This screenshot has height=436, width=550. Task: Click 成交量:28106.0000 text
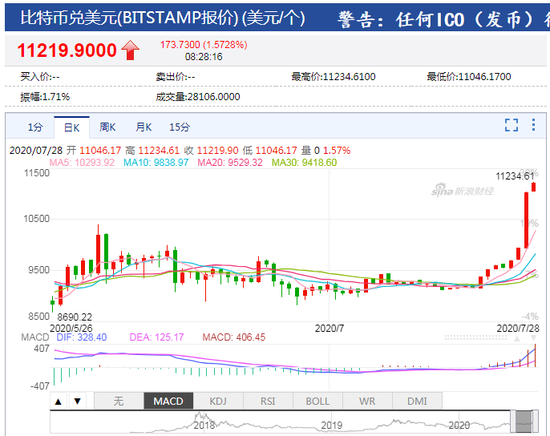[x=198, y=97]
